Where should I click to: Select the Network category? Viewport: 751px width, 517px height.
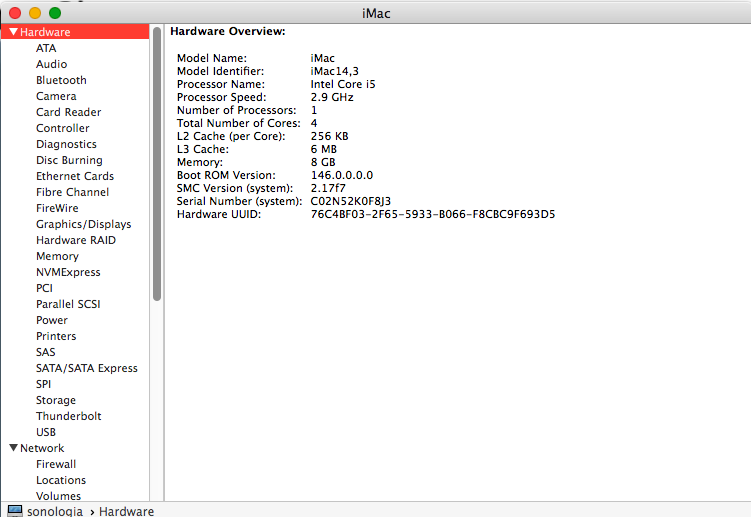pos(42,448)
